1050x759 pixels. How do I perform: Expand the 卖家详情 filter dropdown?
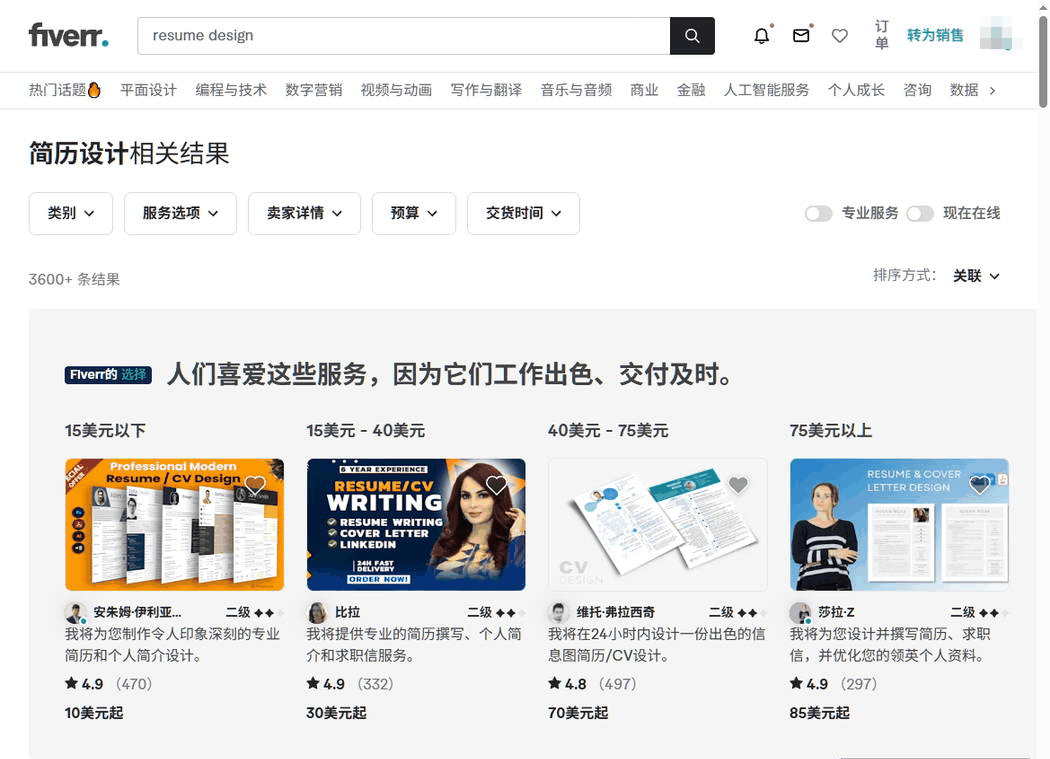coord(304,214)
